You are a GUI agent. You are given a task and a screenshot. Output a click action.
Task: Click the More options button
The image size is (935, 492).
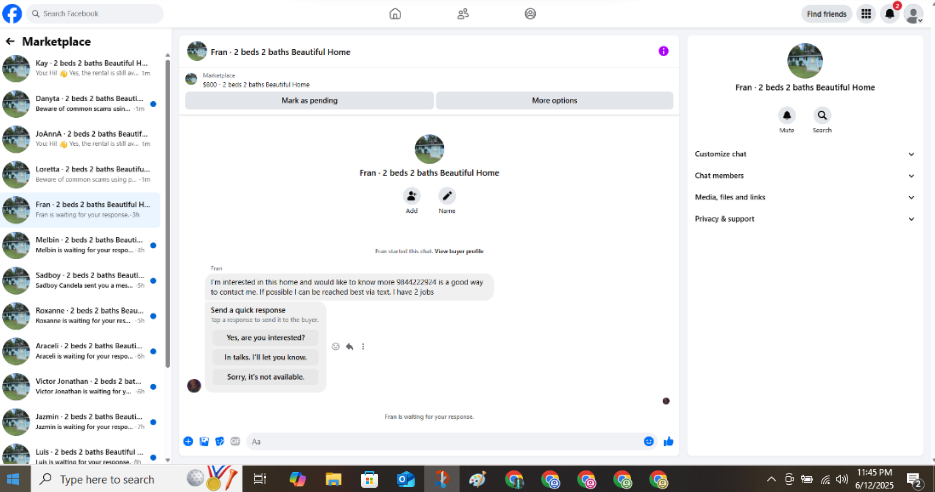(555, 100)
